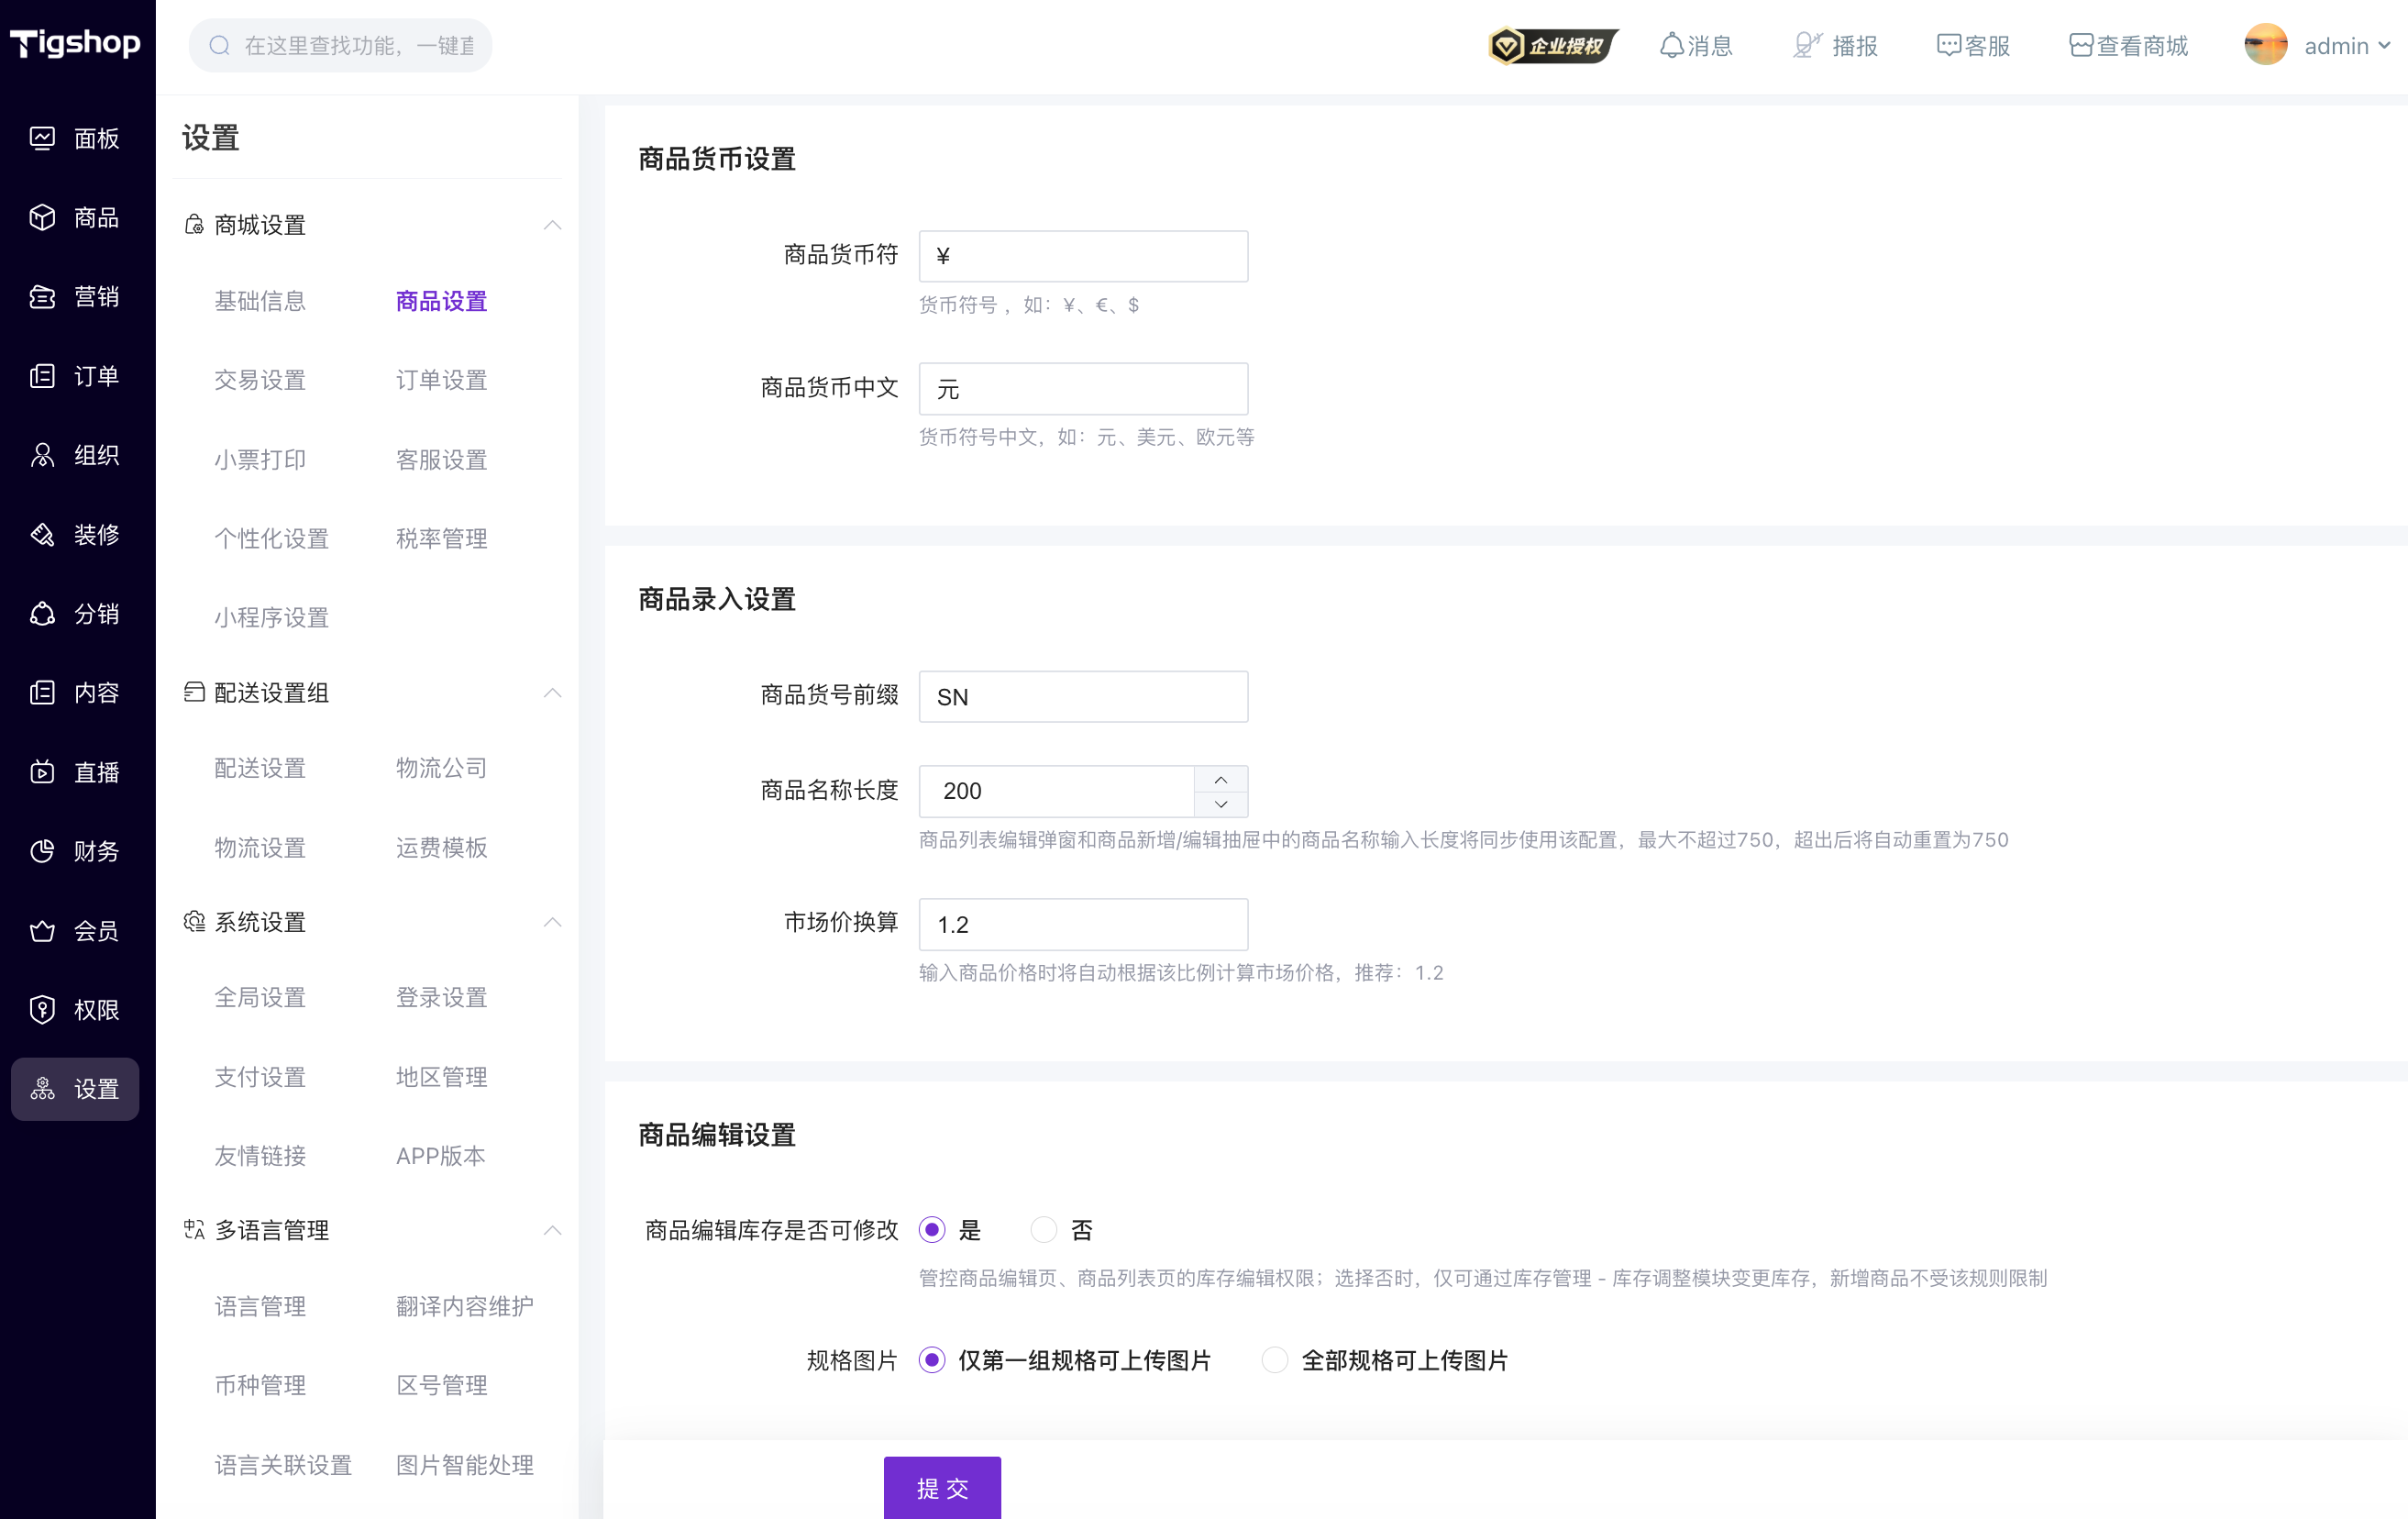The height and width of the screenshot is (1519, 2408).
Task: Click the admin avatar picture
Action: pyautogui.click(x=2265, y=45)
